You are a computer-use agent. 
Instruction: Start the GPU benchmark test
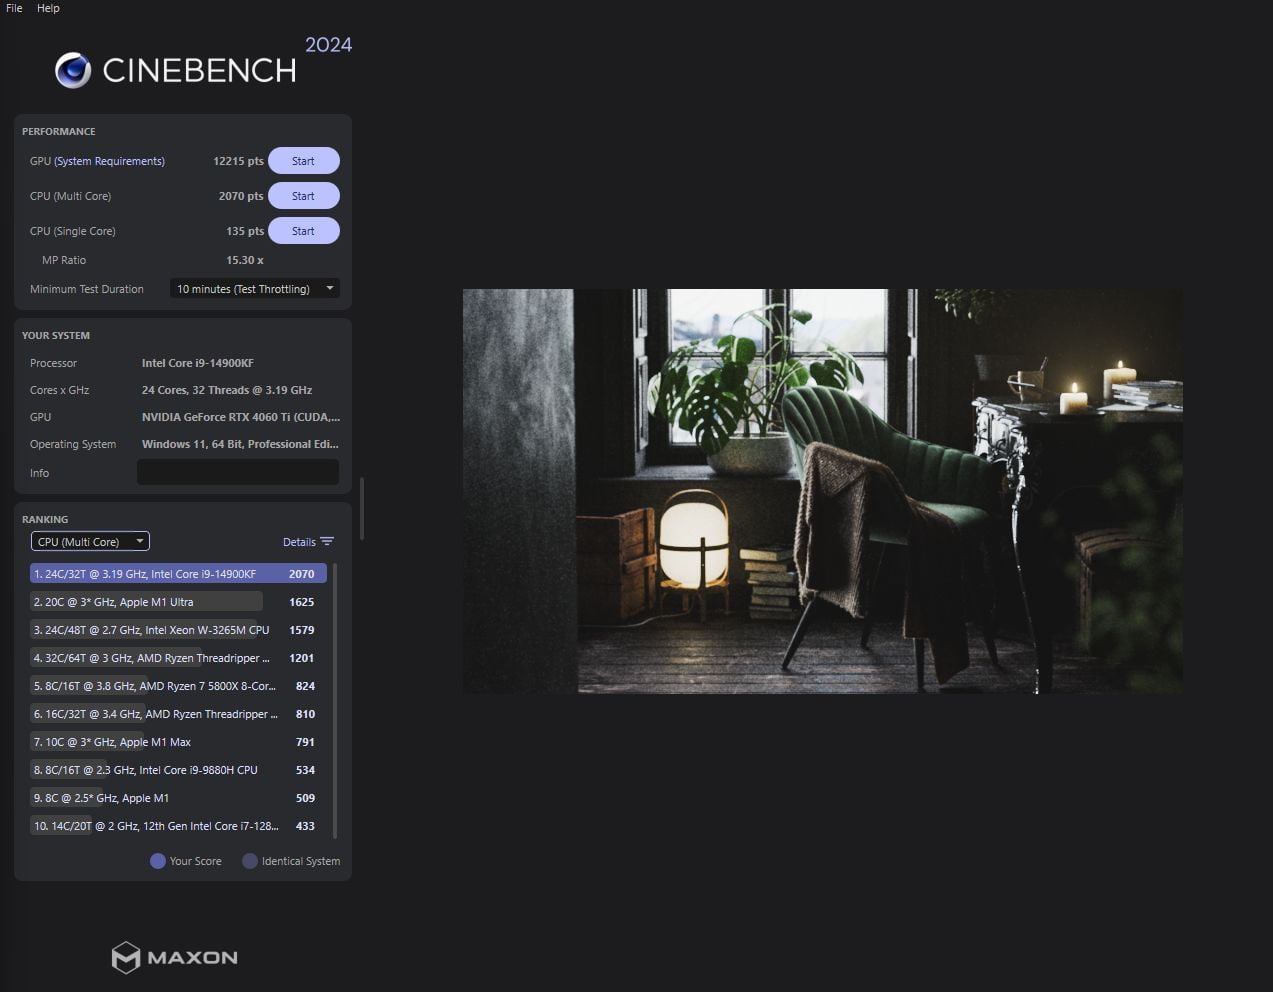(303, 161)
